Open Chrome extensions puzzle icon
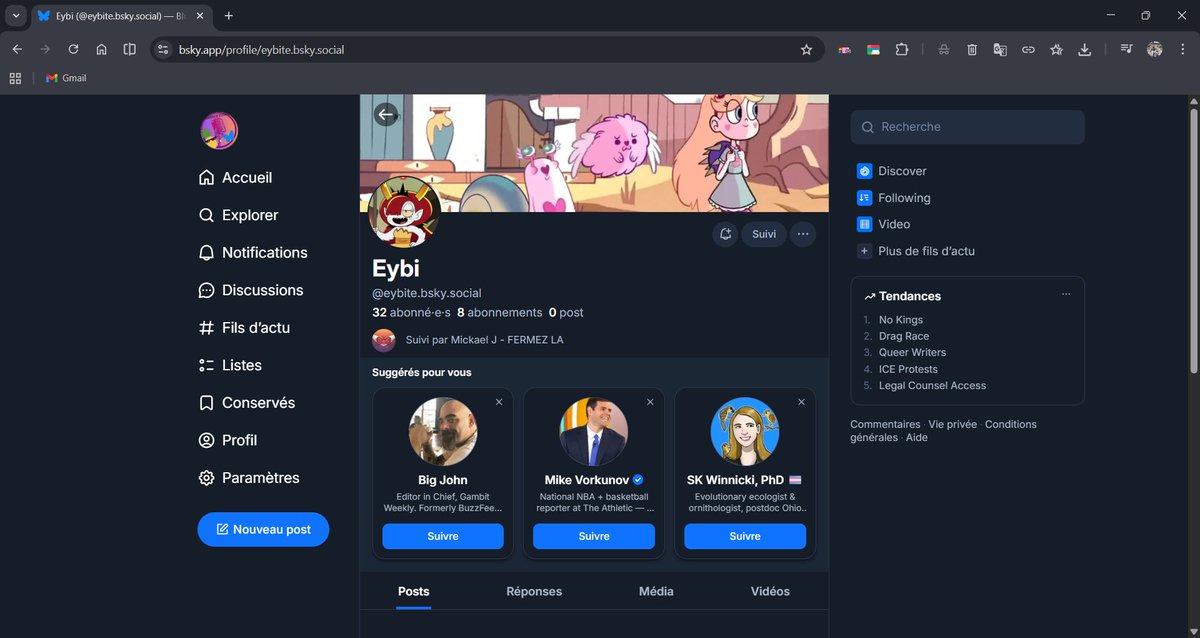 pos(901,49)
